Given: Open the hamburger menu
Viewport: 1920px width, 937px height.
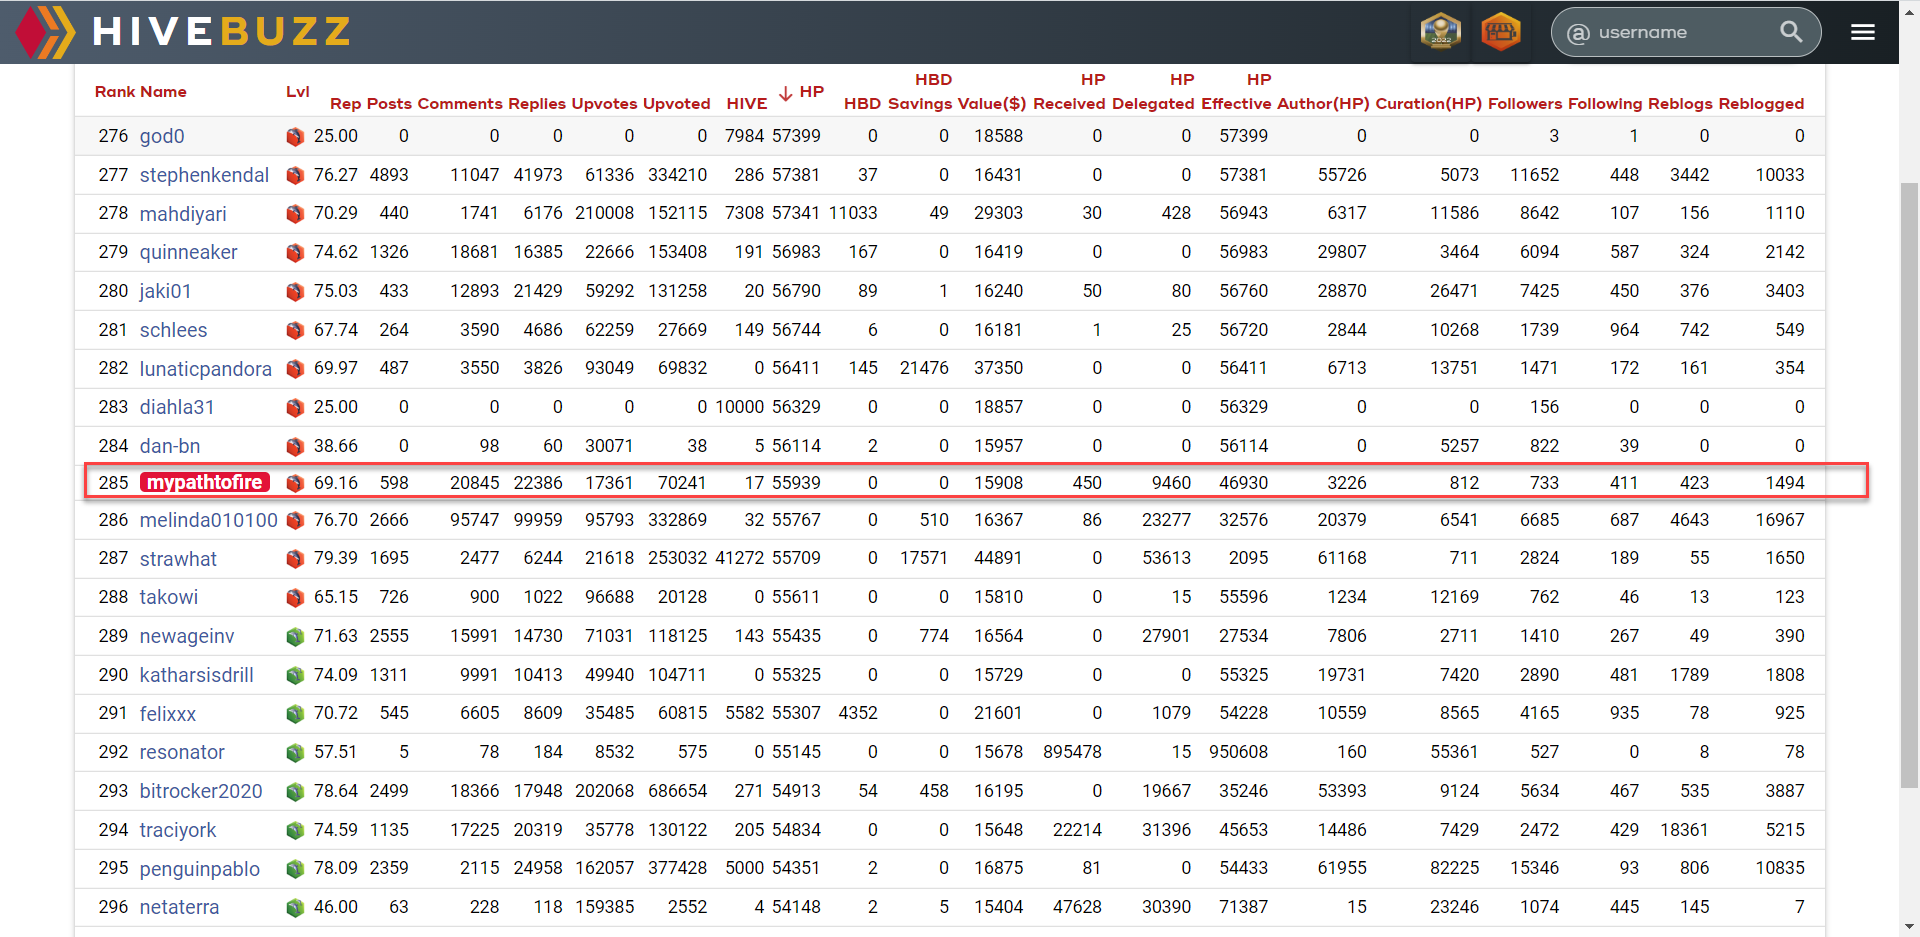Looking at the screenshot, I should (1862, 32).
